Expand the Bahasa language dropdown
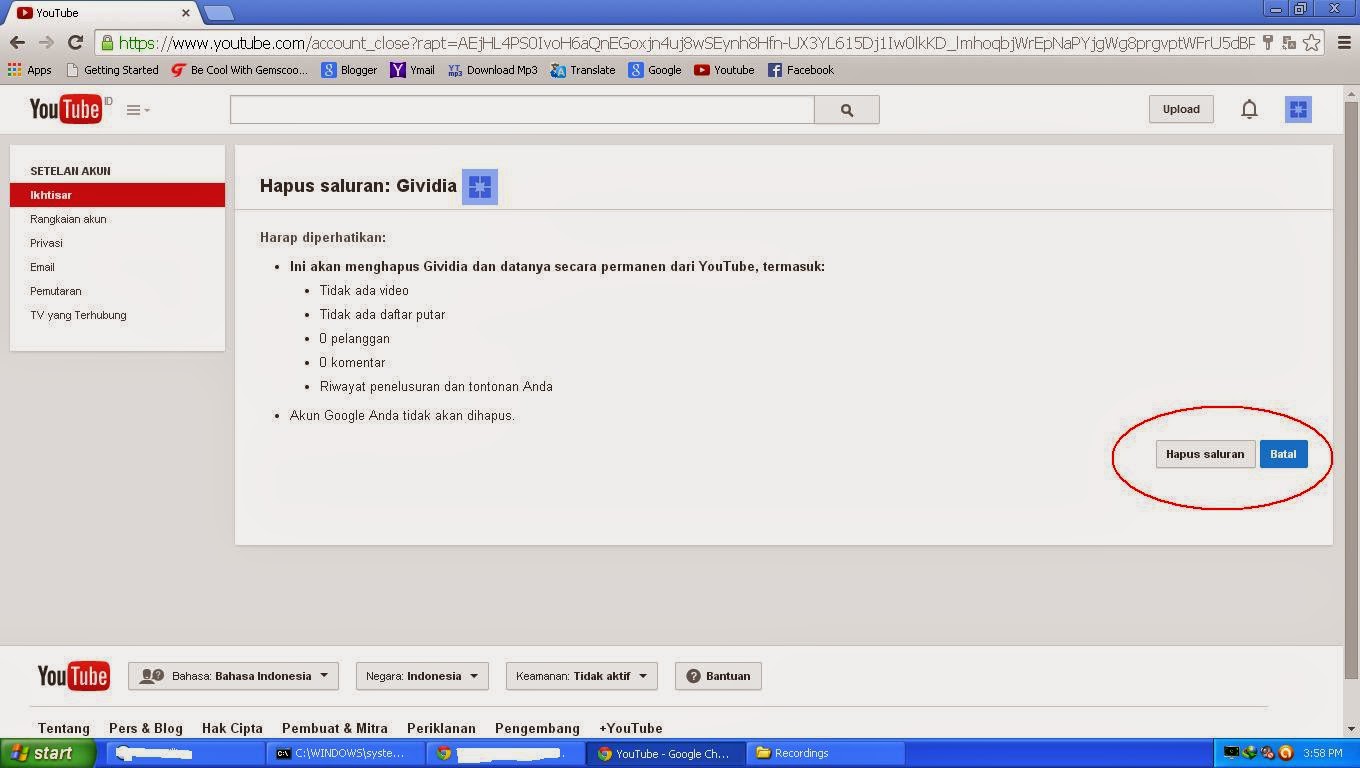 click(233, 676)
